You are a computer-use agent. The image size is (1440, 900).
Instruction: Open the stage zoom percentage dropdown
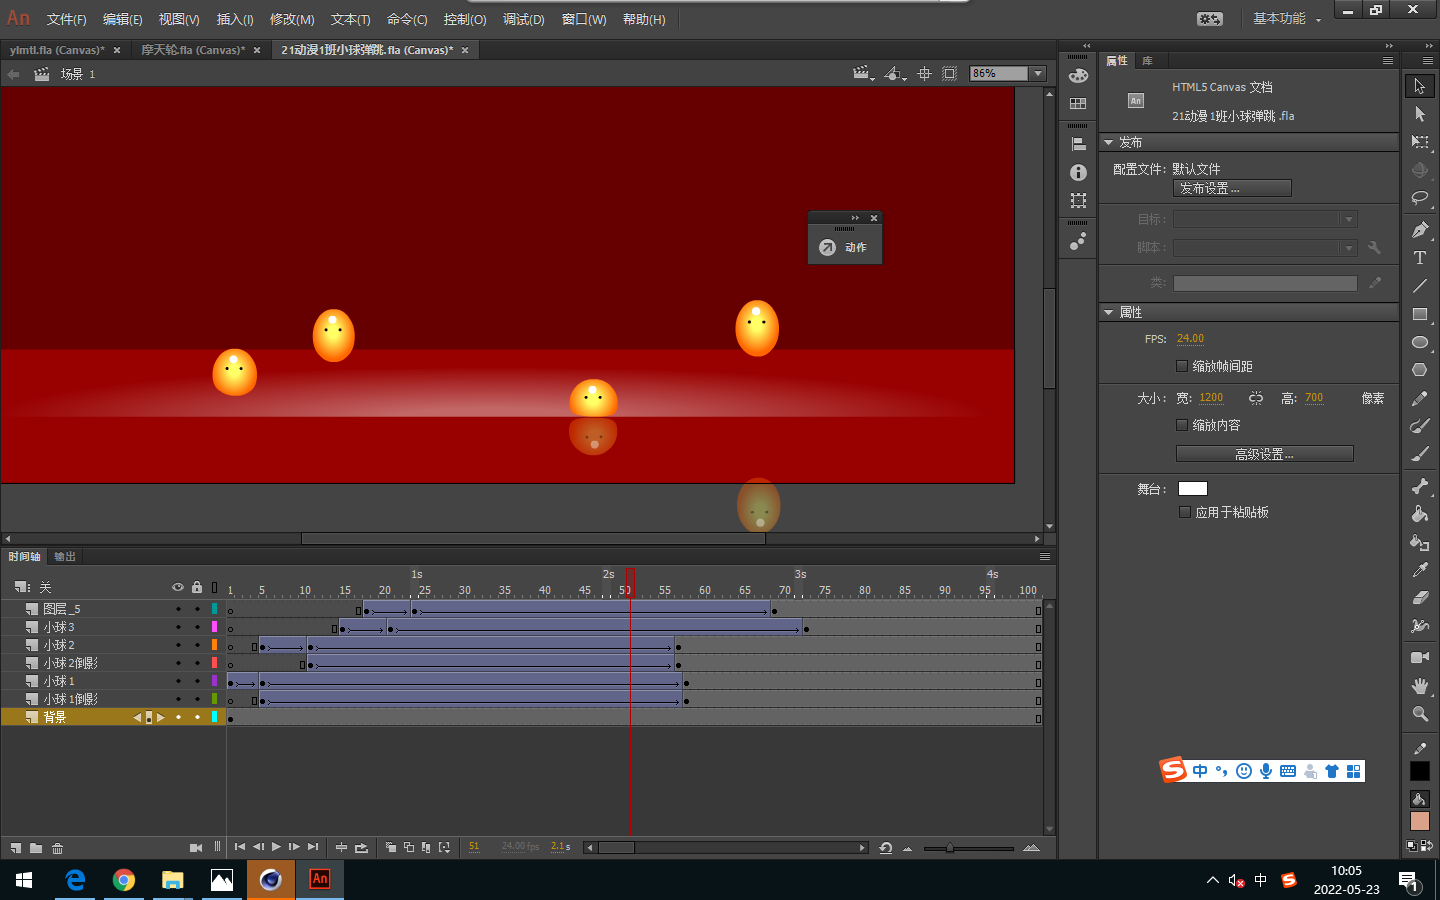(x=1038, y=73)
